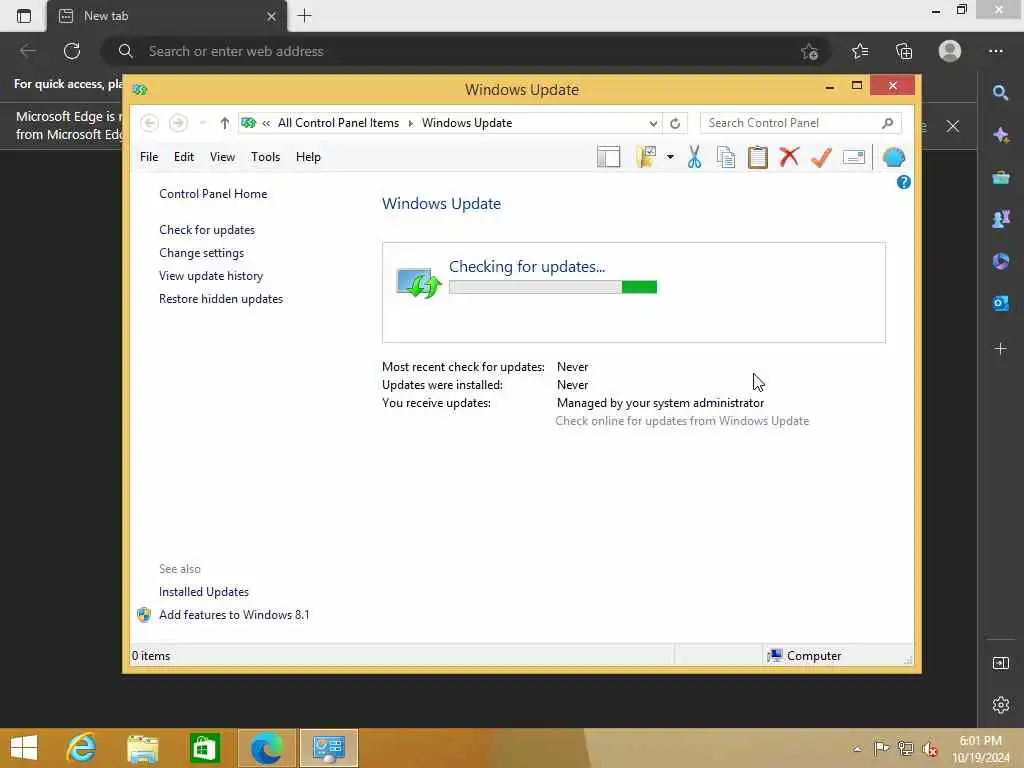Click the orange checkmark toolbar icon
1024x768 pixels.
pos(821,157)
